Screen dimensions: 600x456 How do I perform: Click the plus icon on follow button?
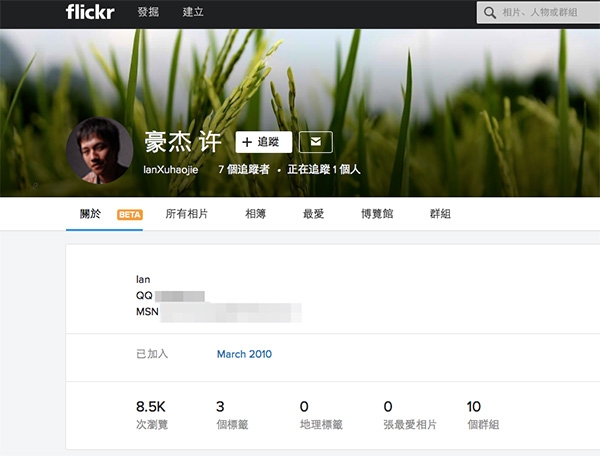click(x=247, y=142)
